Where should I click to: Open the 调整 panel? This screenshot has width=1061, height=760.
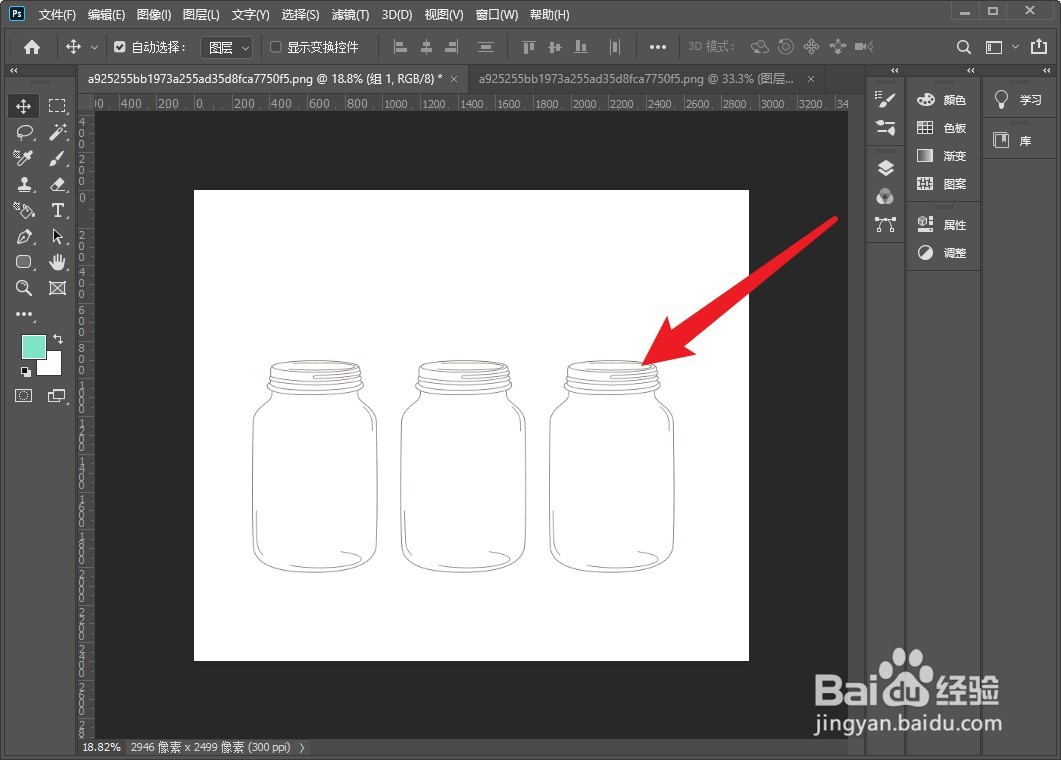[x=942, y=252]
